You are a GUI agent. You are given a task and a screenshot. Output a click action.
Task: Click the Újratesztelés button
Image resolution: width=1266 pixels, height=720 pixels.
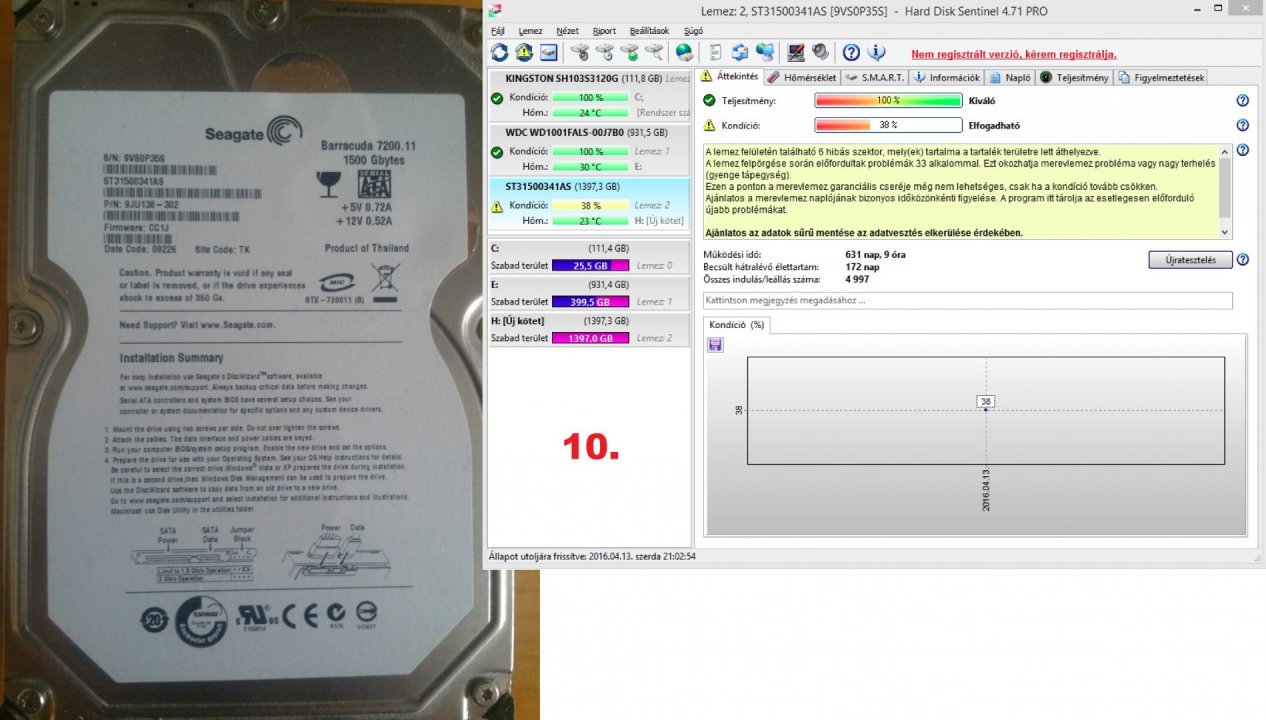point(1190,259)
